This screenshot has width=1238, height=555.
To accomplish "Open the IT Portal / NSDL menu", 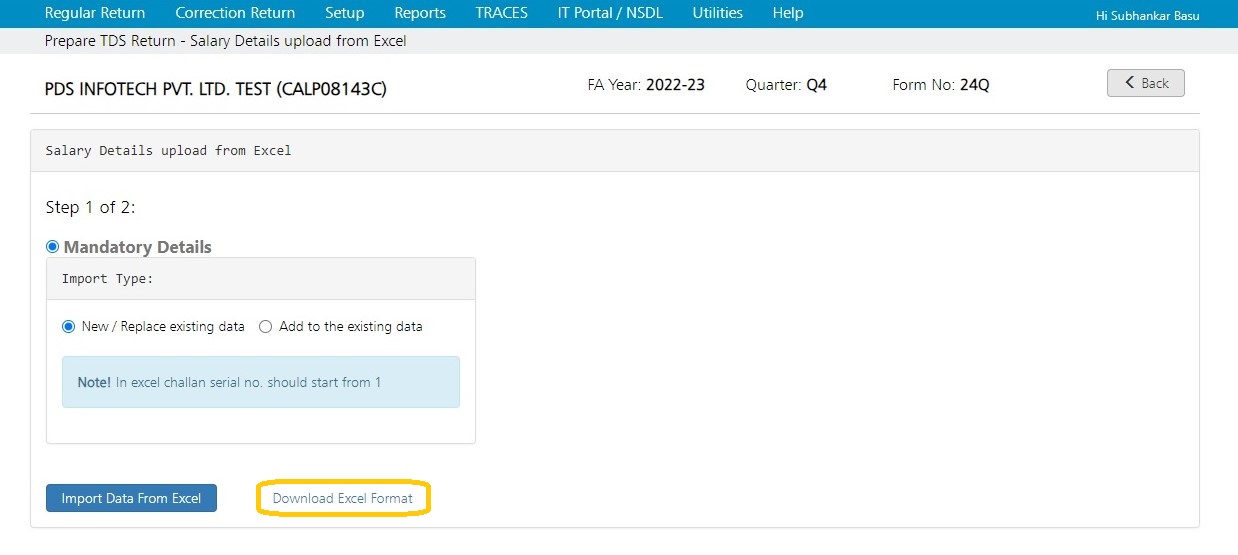I will tap(610, 13).
